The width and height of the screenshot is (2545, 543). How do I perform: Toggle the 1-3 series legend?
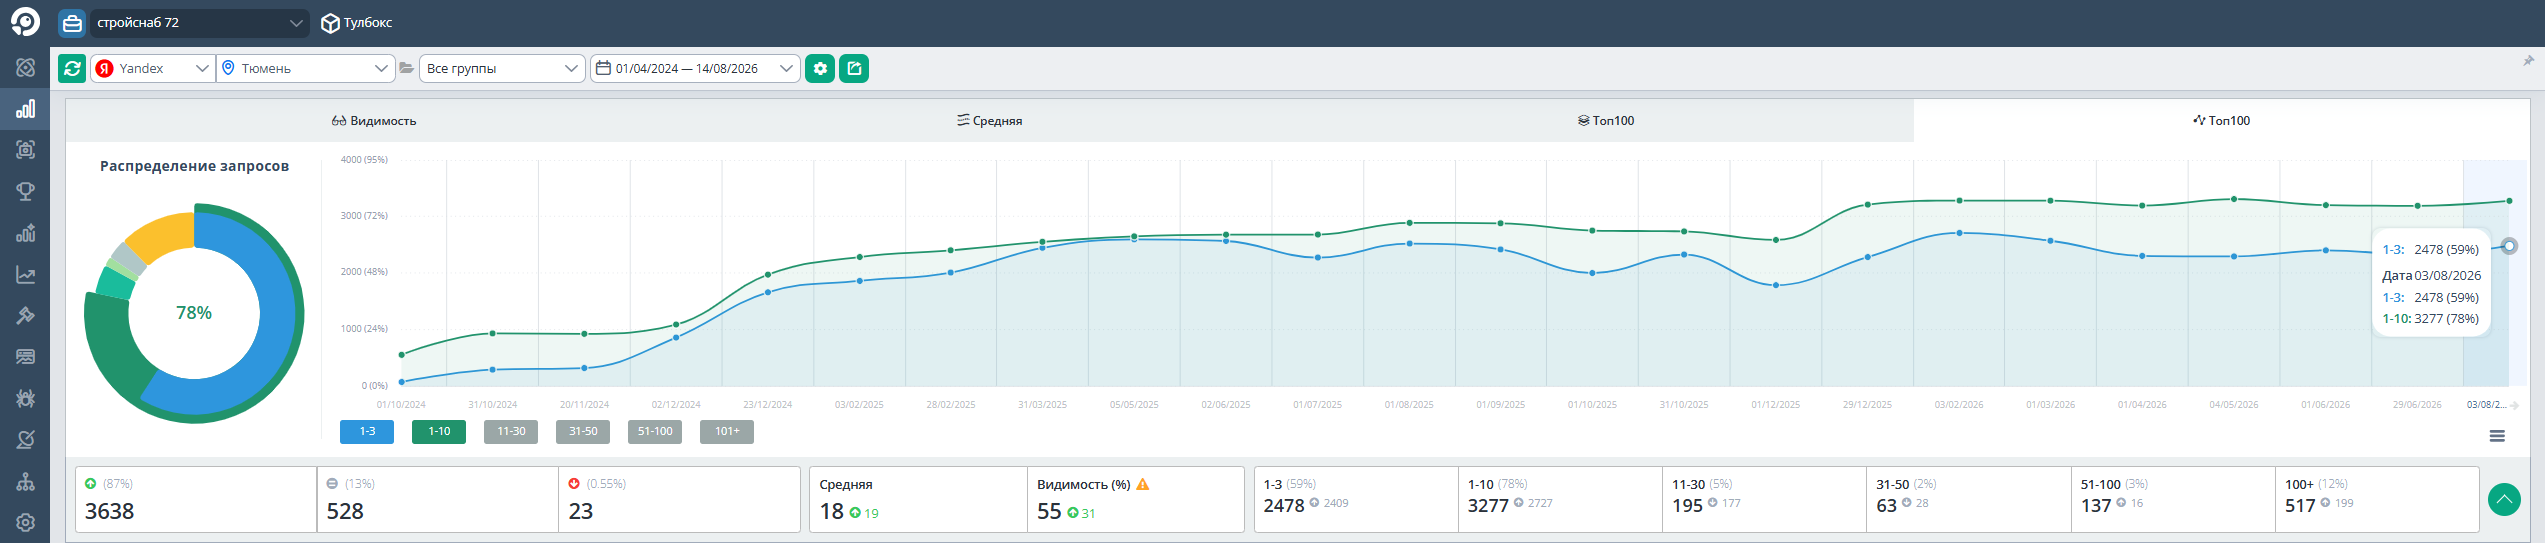(x=367, y=431)
